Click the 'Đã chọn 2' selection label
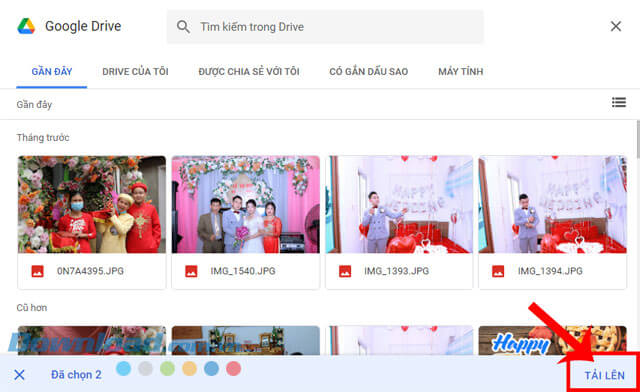640x392 pixels. click(x=76, y=375)
